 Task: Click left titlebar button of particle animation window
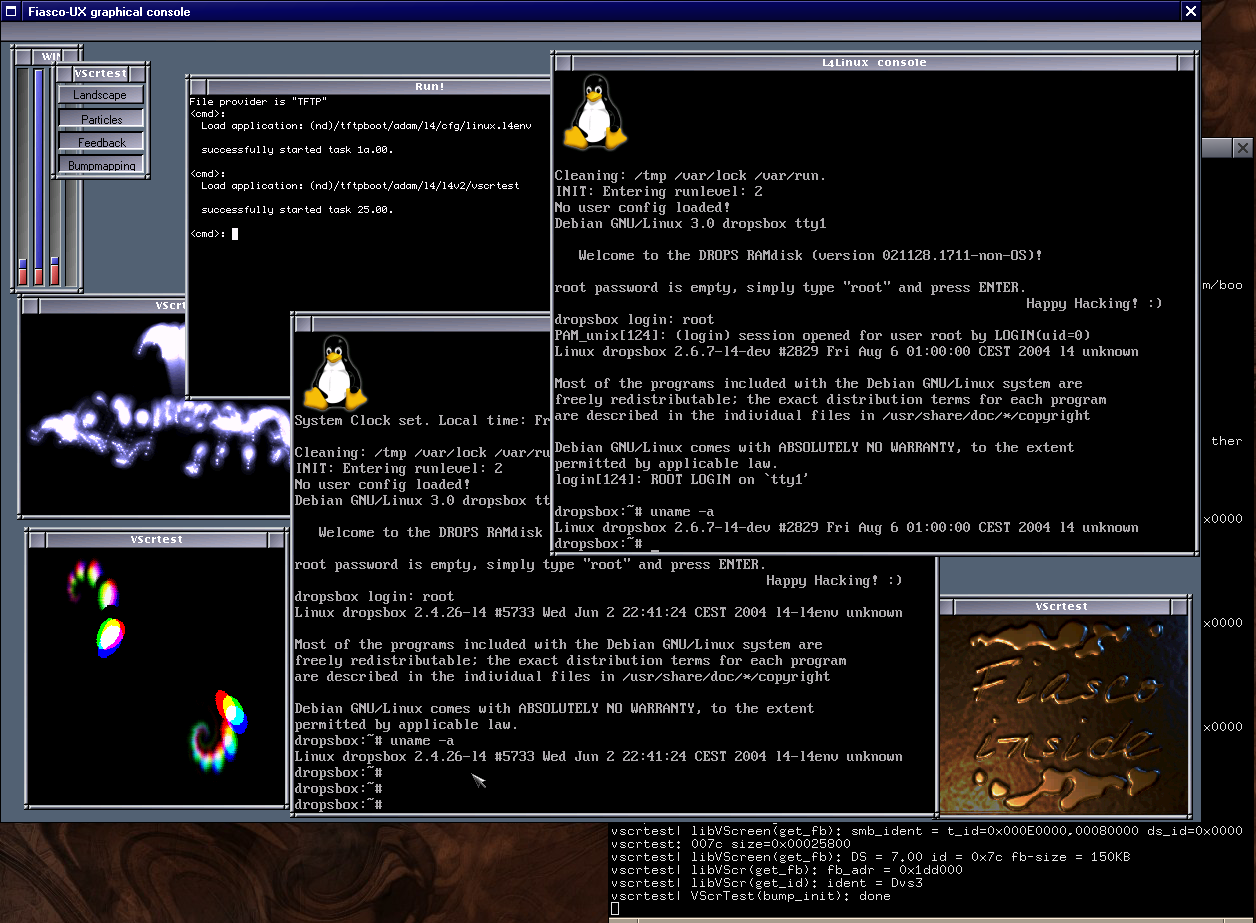(31, 305)
